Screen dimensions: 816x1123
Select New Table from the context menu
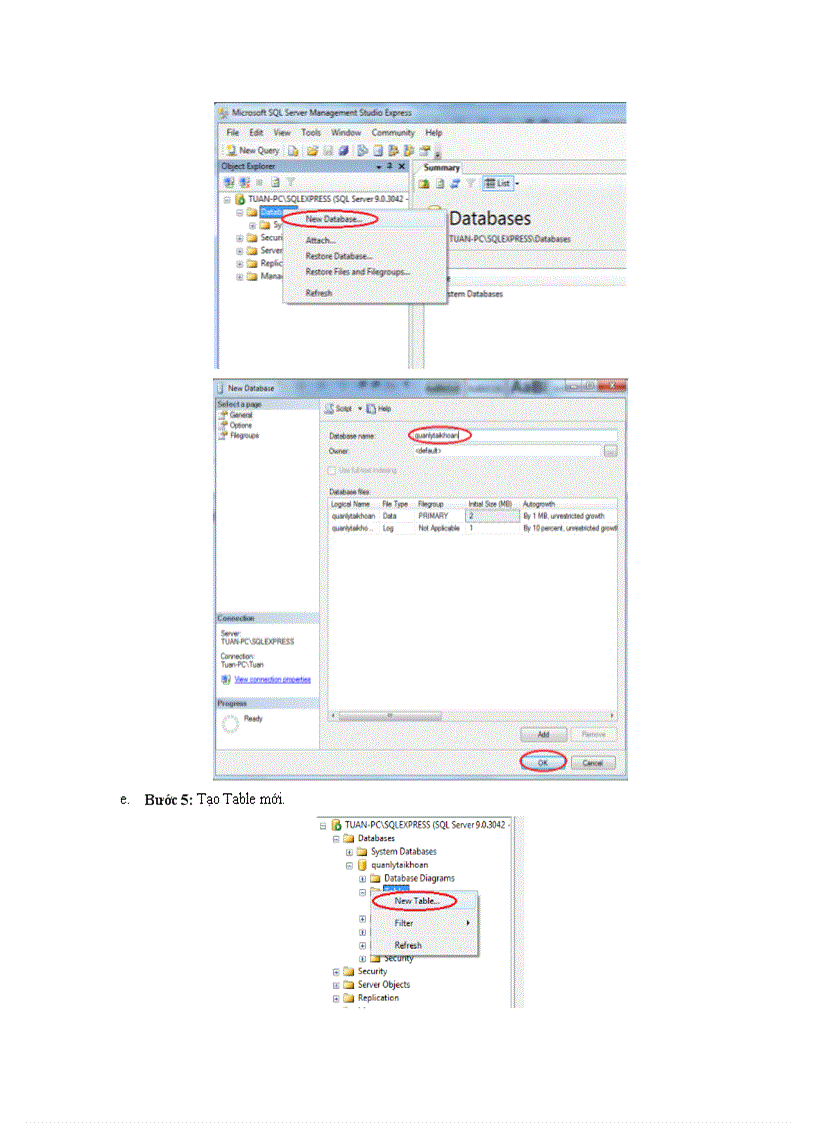pyautogui.click(x=416, y=901)
